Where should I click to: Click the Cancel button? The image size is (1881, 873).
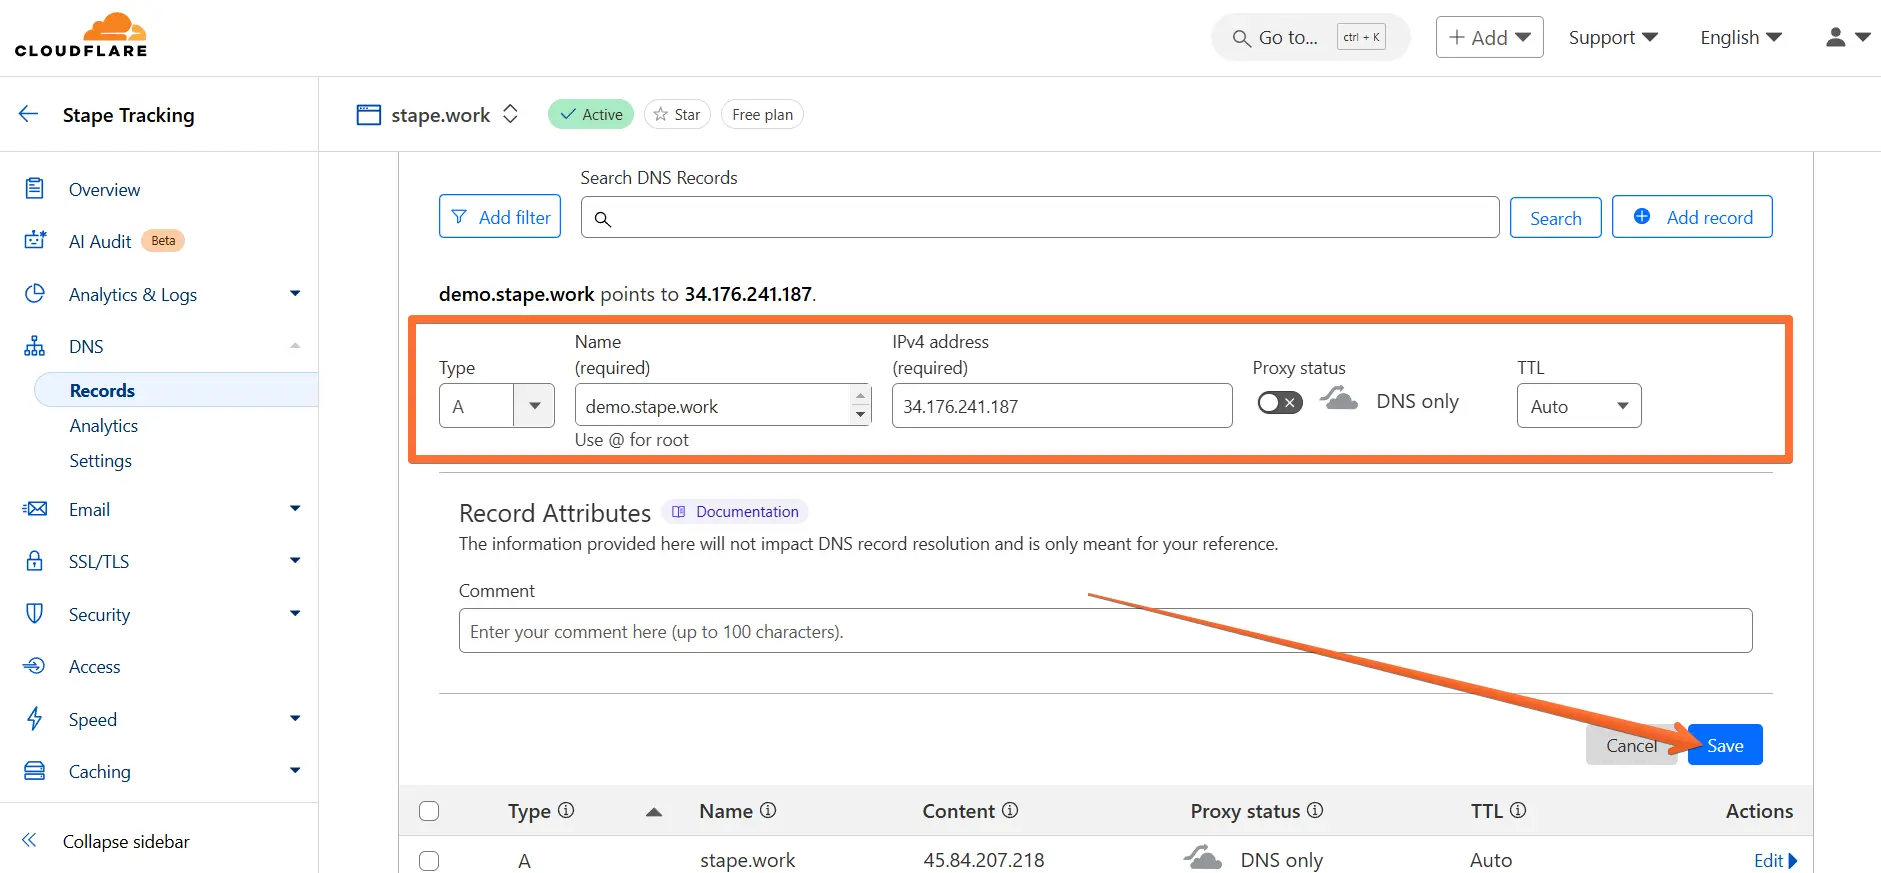(1631, 745)
